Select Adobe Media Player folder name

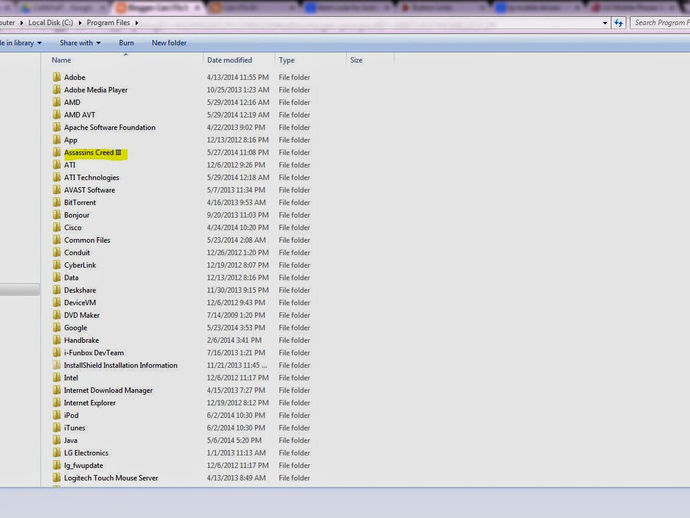pos(96,90)
